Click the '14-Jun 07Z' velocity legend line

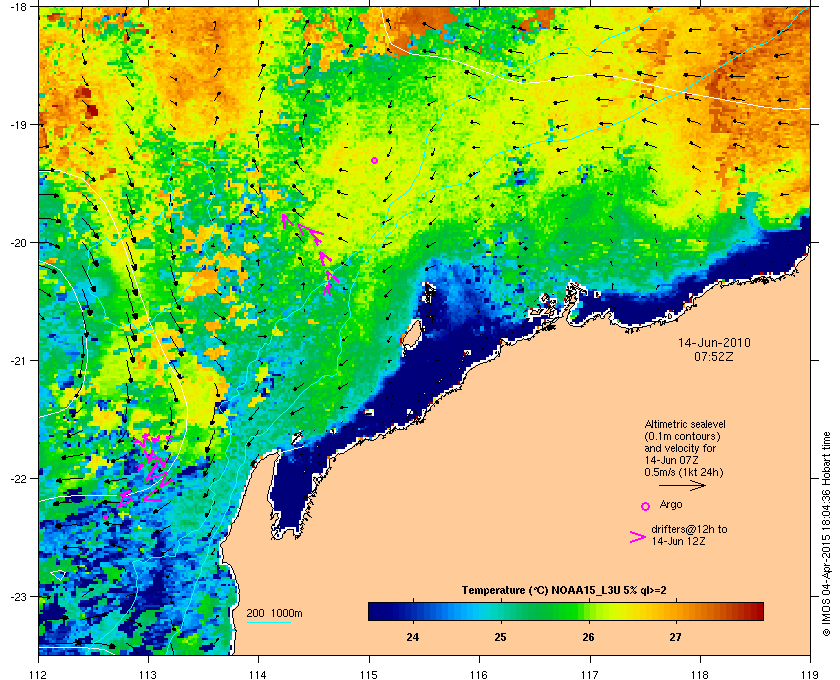pos(671,460)
